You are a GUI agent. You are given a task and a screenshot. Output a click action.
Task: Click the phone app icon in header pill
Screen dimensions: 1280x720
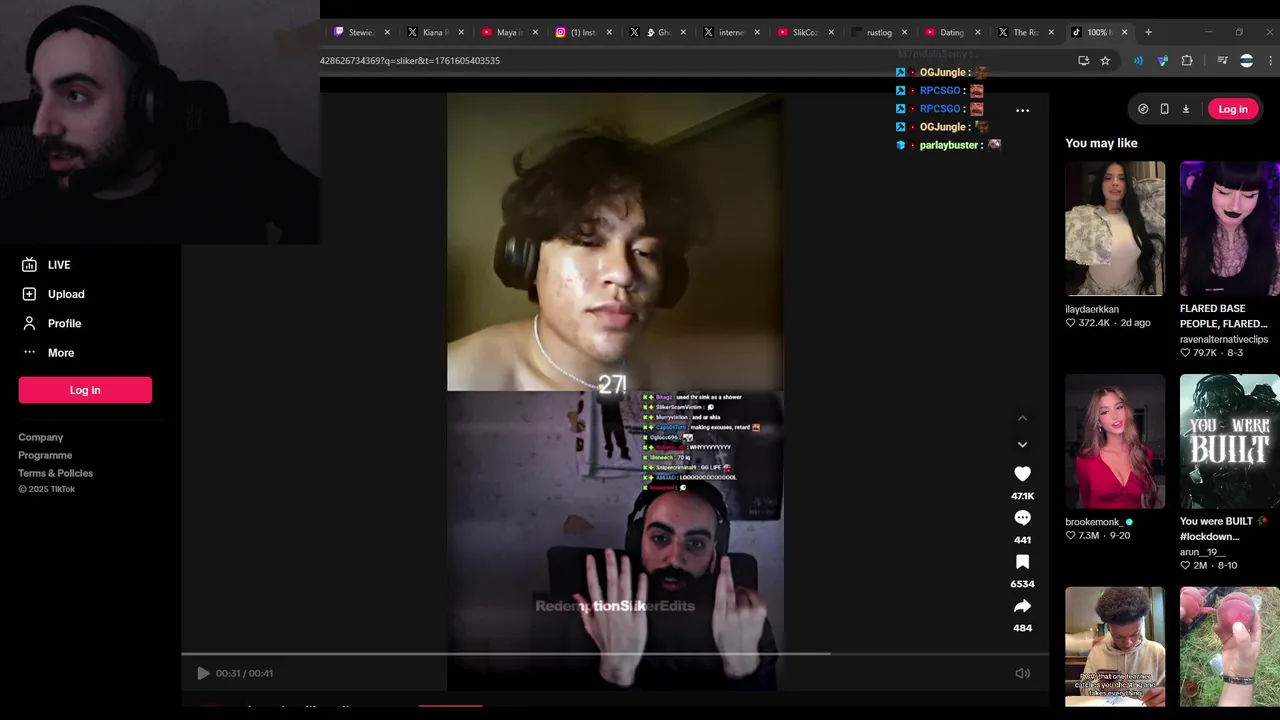point(1164,109)
